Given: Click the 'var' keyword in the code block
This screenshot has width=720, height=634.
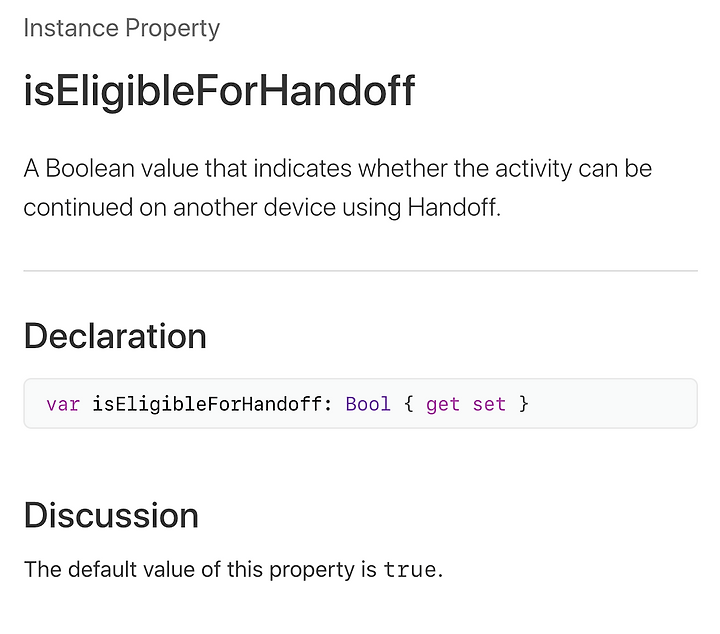Looking at the screenshot, I should coord(63,404).
